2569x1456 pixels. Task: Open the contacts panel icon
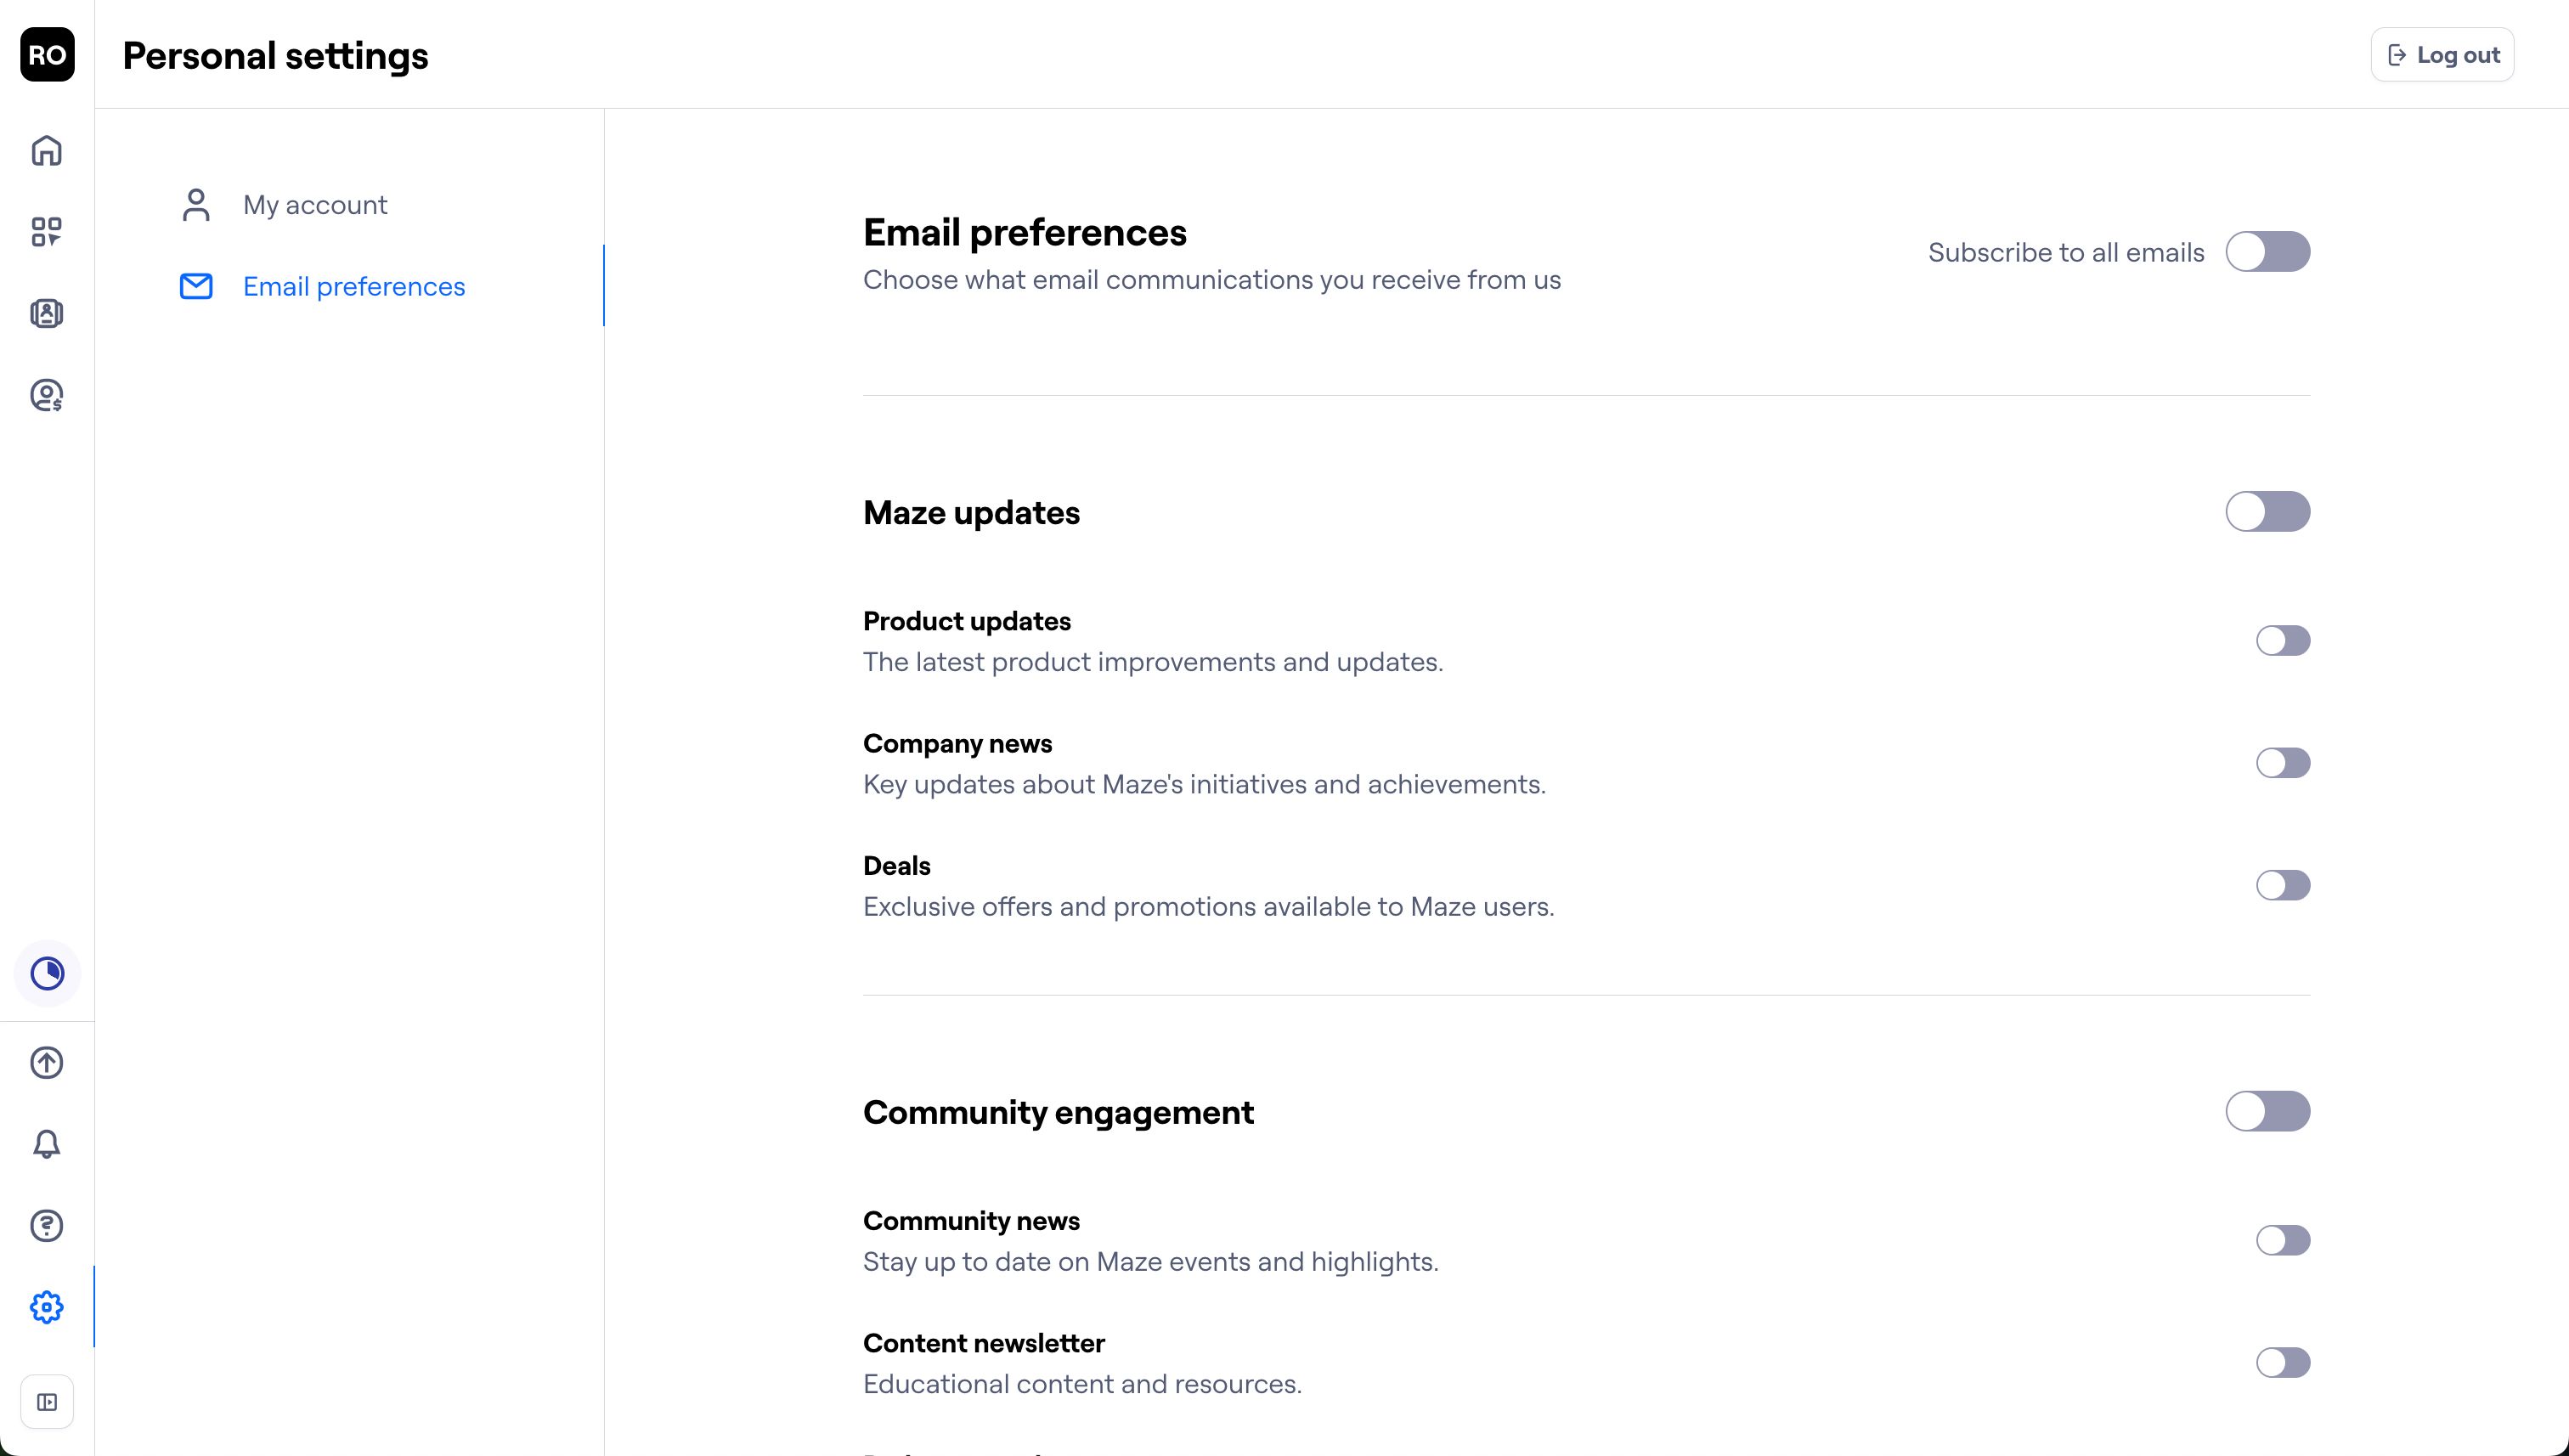(x=47, y=314)
